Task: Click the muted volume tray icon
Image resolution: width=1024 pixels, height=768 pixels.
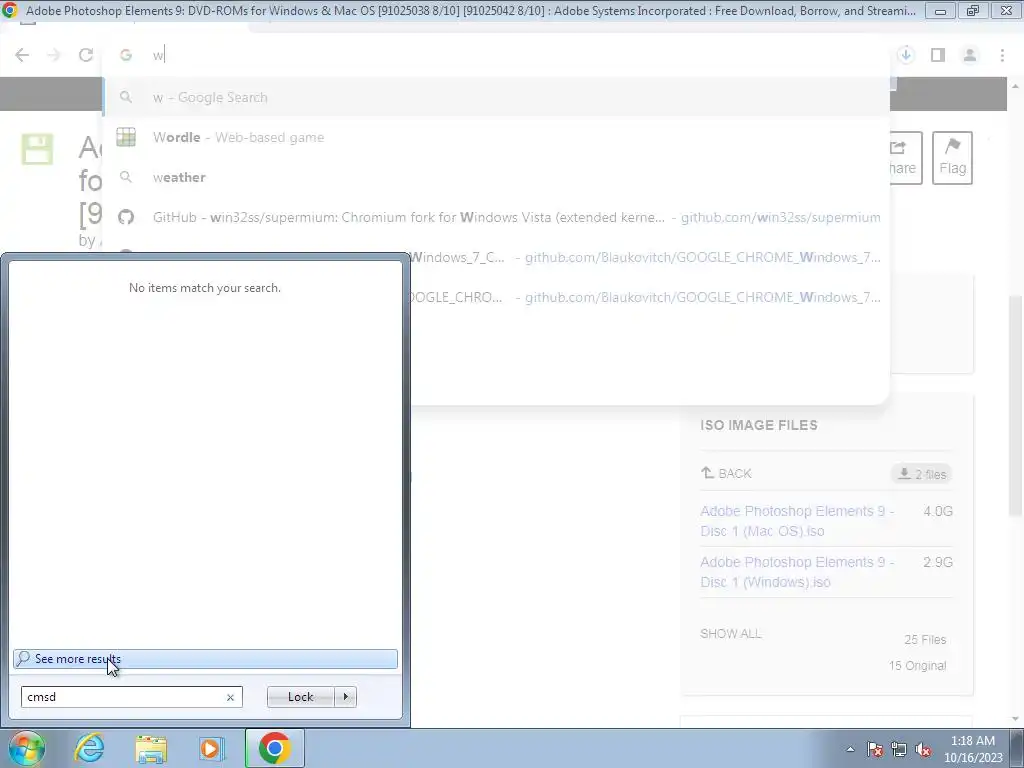Action: [923, 749]
